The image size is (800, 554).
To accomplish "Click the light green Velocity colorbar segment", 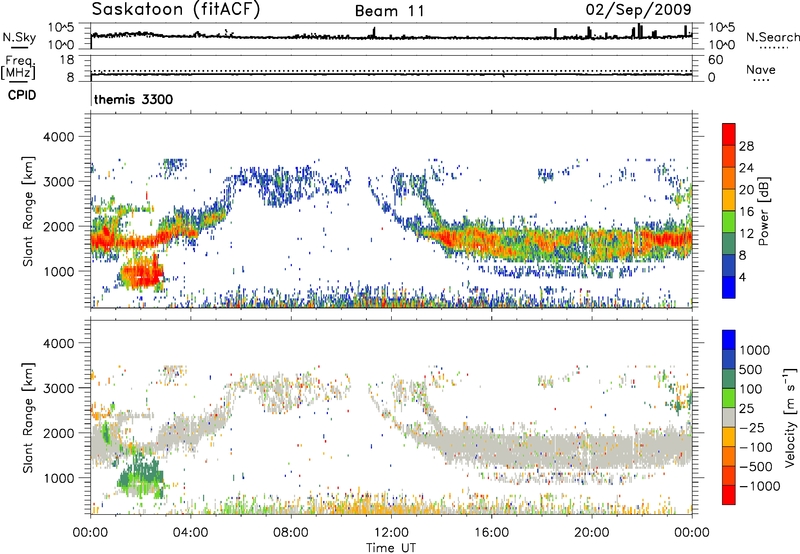I will click(x=729, y=398).
